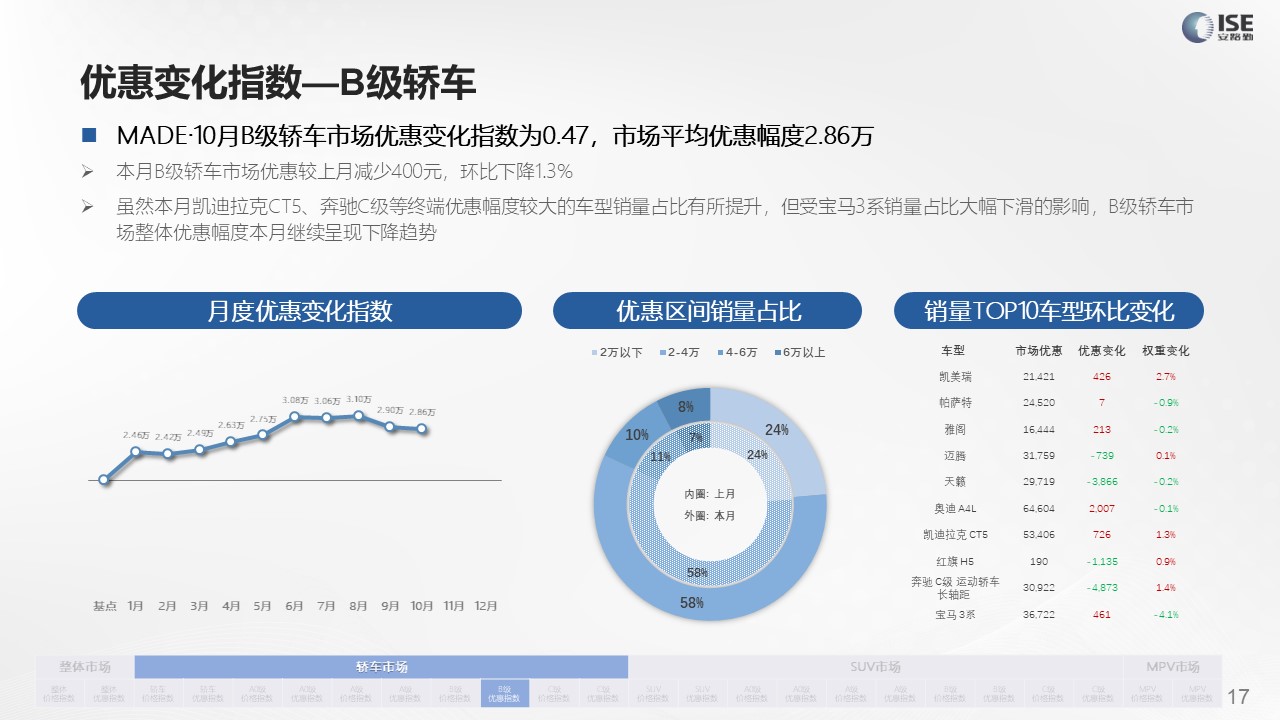
Task: Select the outer 10% donut segment
Action: (636, 436)
